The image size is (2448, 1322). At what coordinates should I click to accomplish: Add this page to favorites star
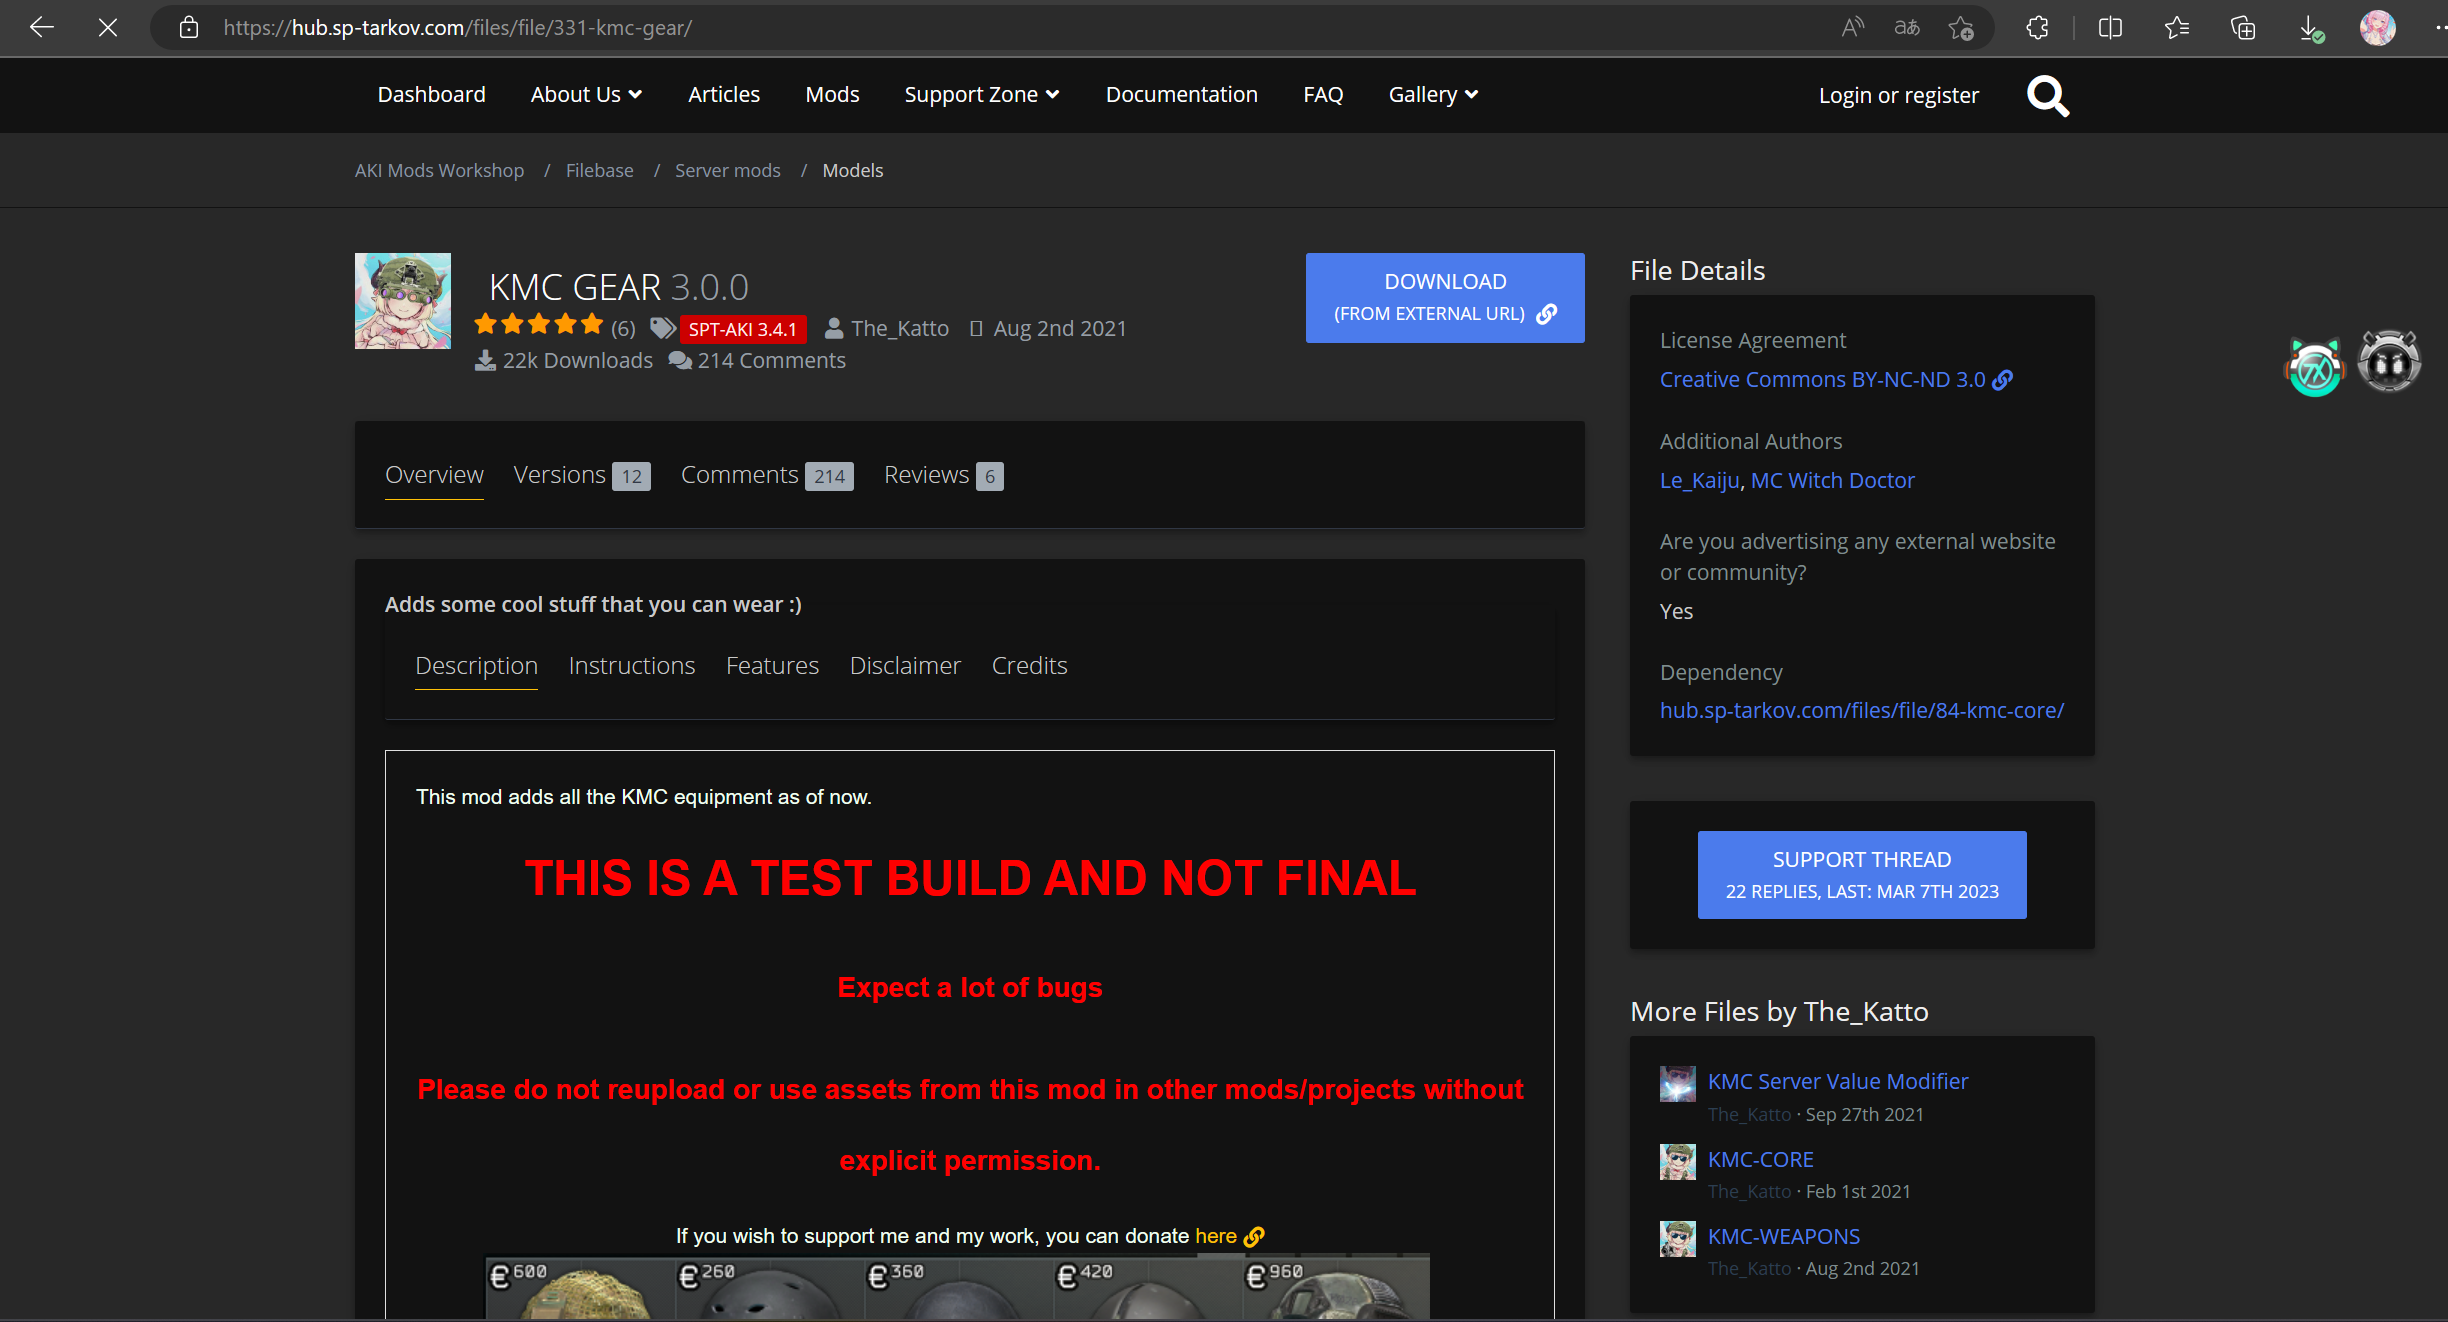click(1960, 28)
